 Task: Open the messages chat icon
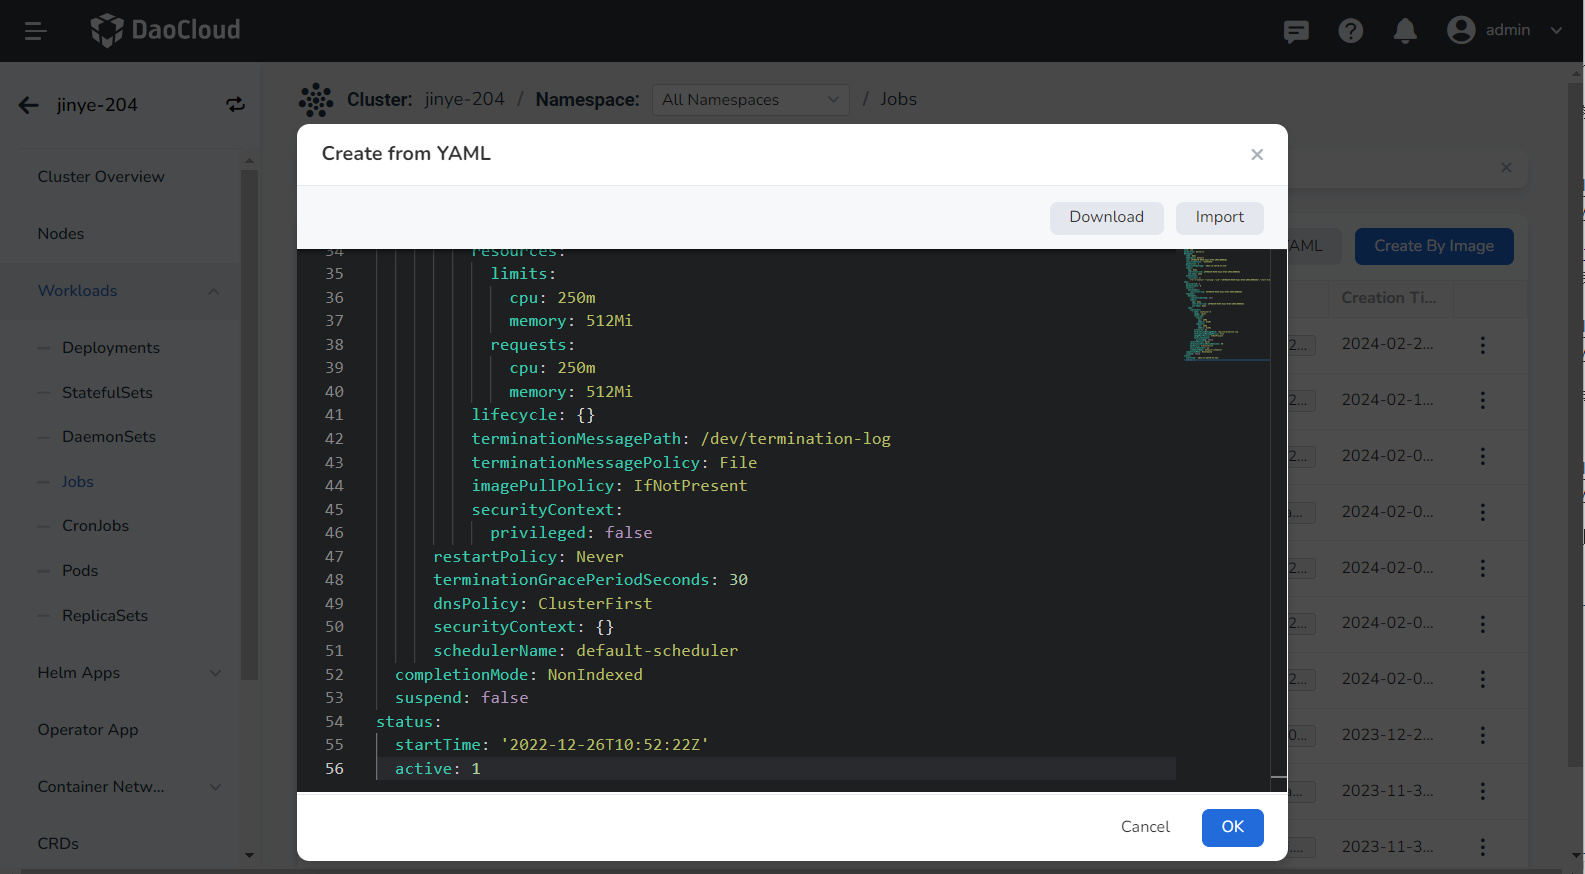[x=1296, y=31]
